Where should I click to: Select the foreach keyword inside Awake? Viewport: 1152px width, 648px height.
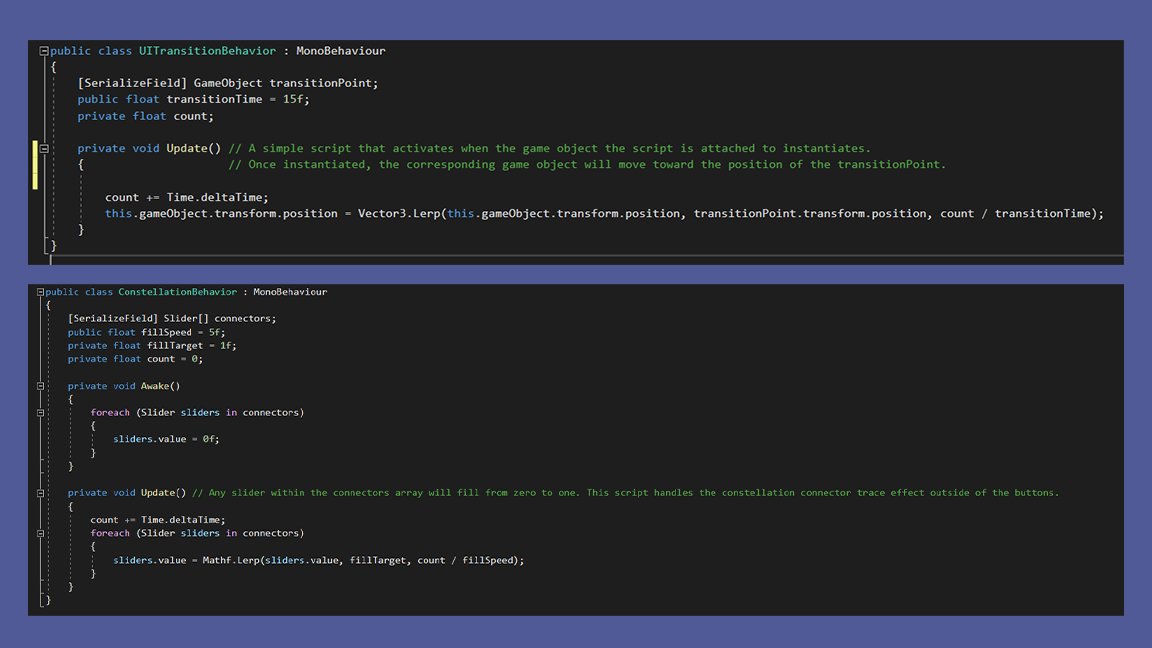(x=108, y=412)
